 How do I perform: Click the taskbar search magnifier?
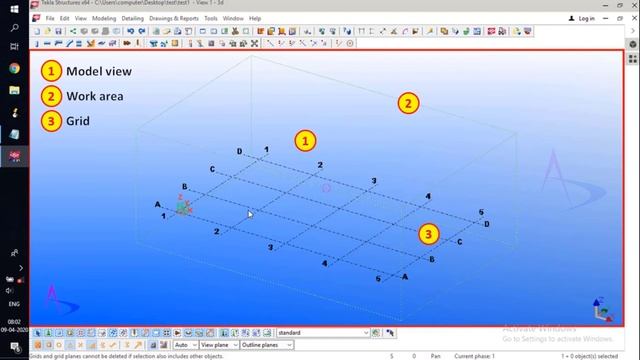pos(14,28)
